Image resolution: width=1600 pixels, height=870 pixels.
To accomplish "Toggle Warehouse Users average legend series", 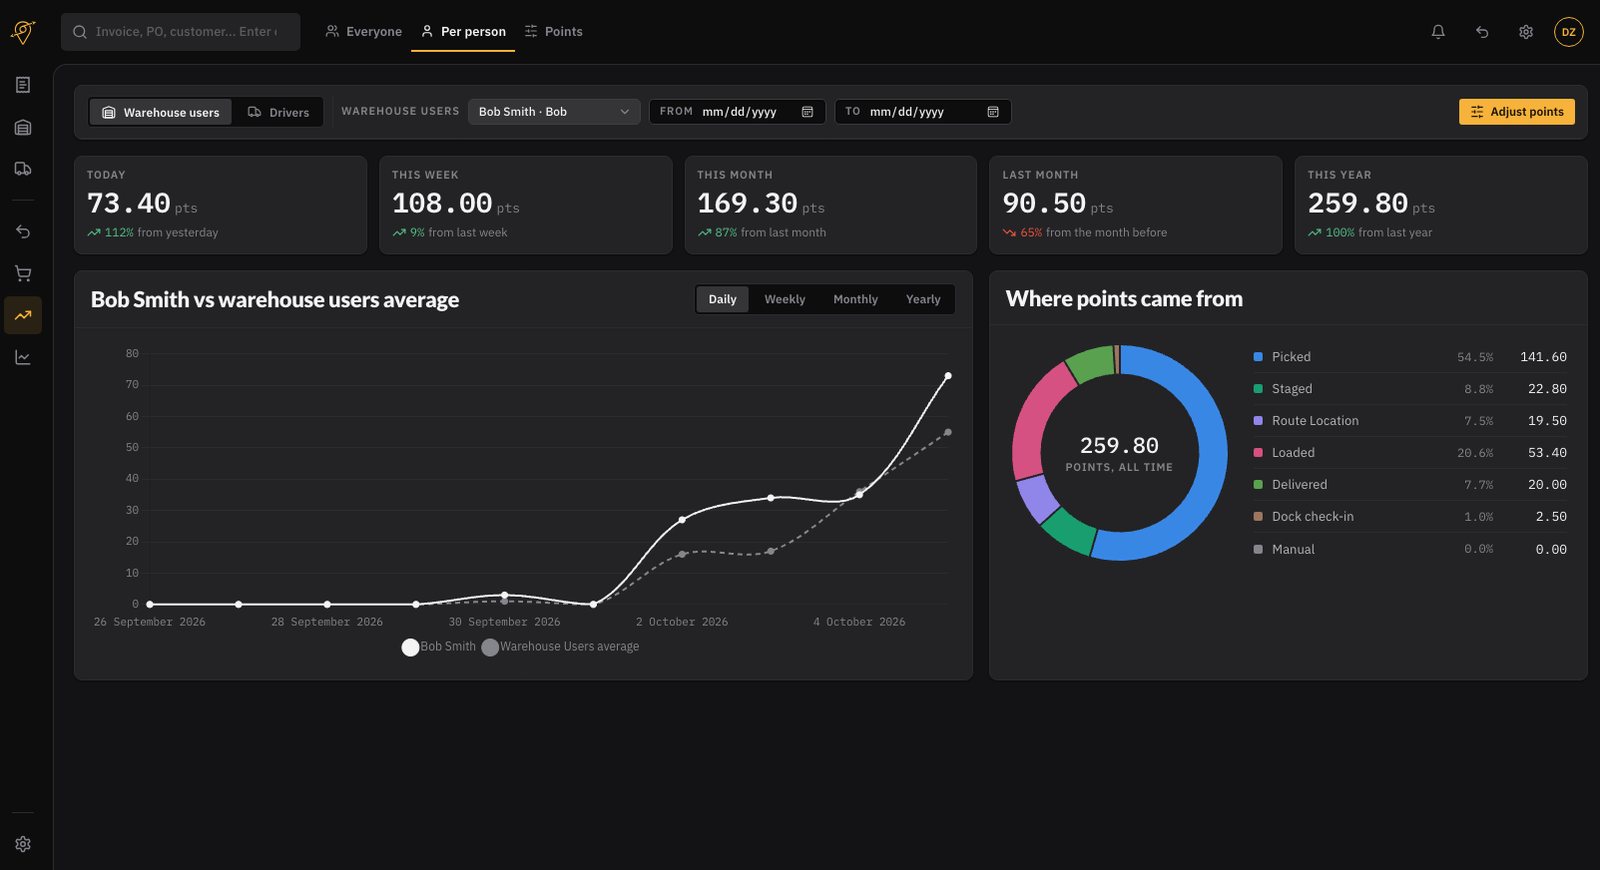I will (x=560, y=647).
